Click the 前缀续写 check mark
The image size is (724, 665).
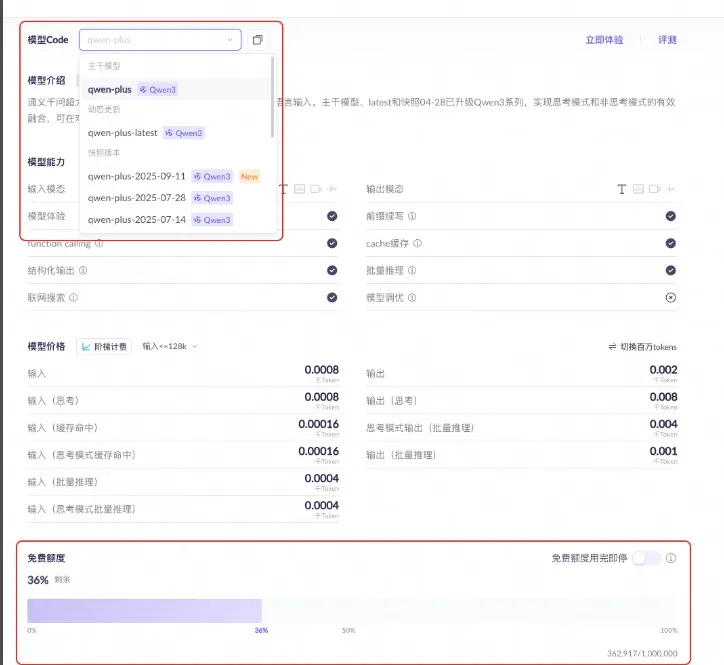pyautogui.click(x=671, y=216)
